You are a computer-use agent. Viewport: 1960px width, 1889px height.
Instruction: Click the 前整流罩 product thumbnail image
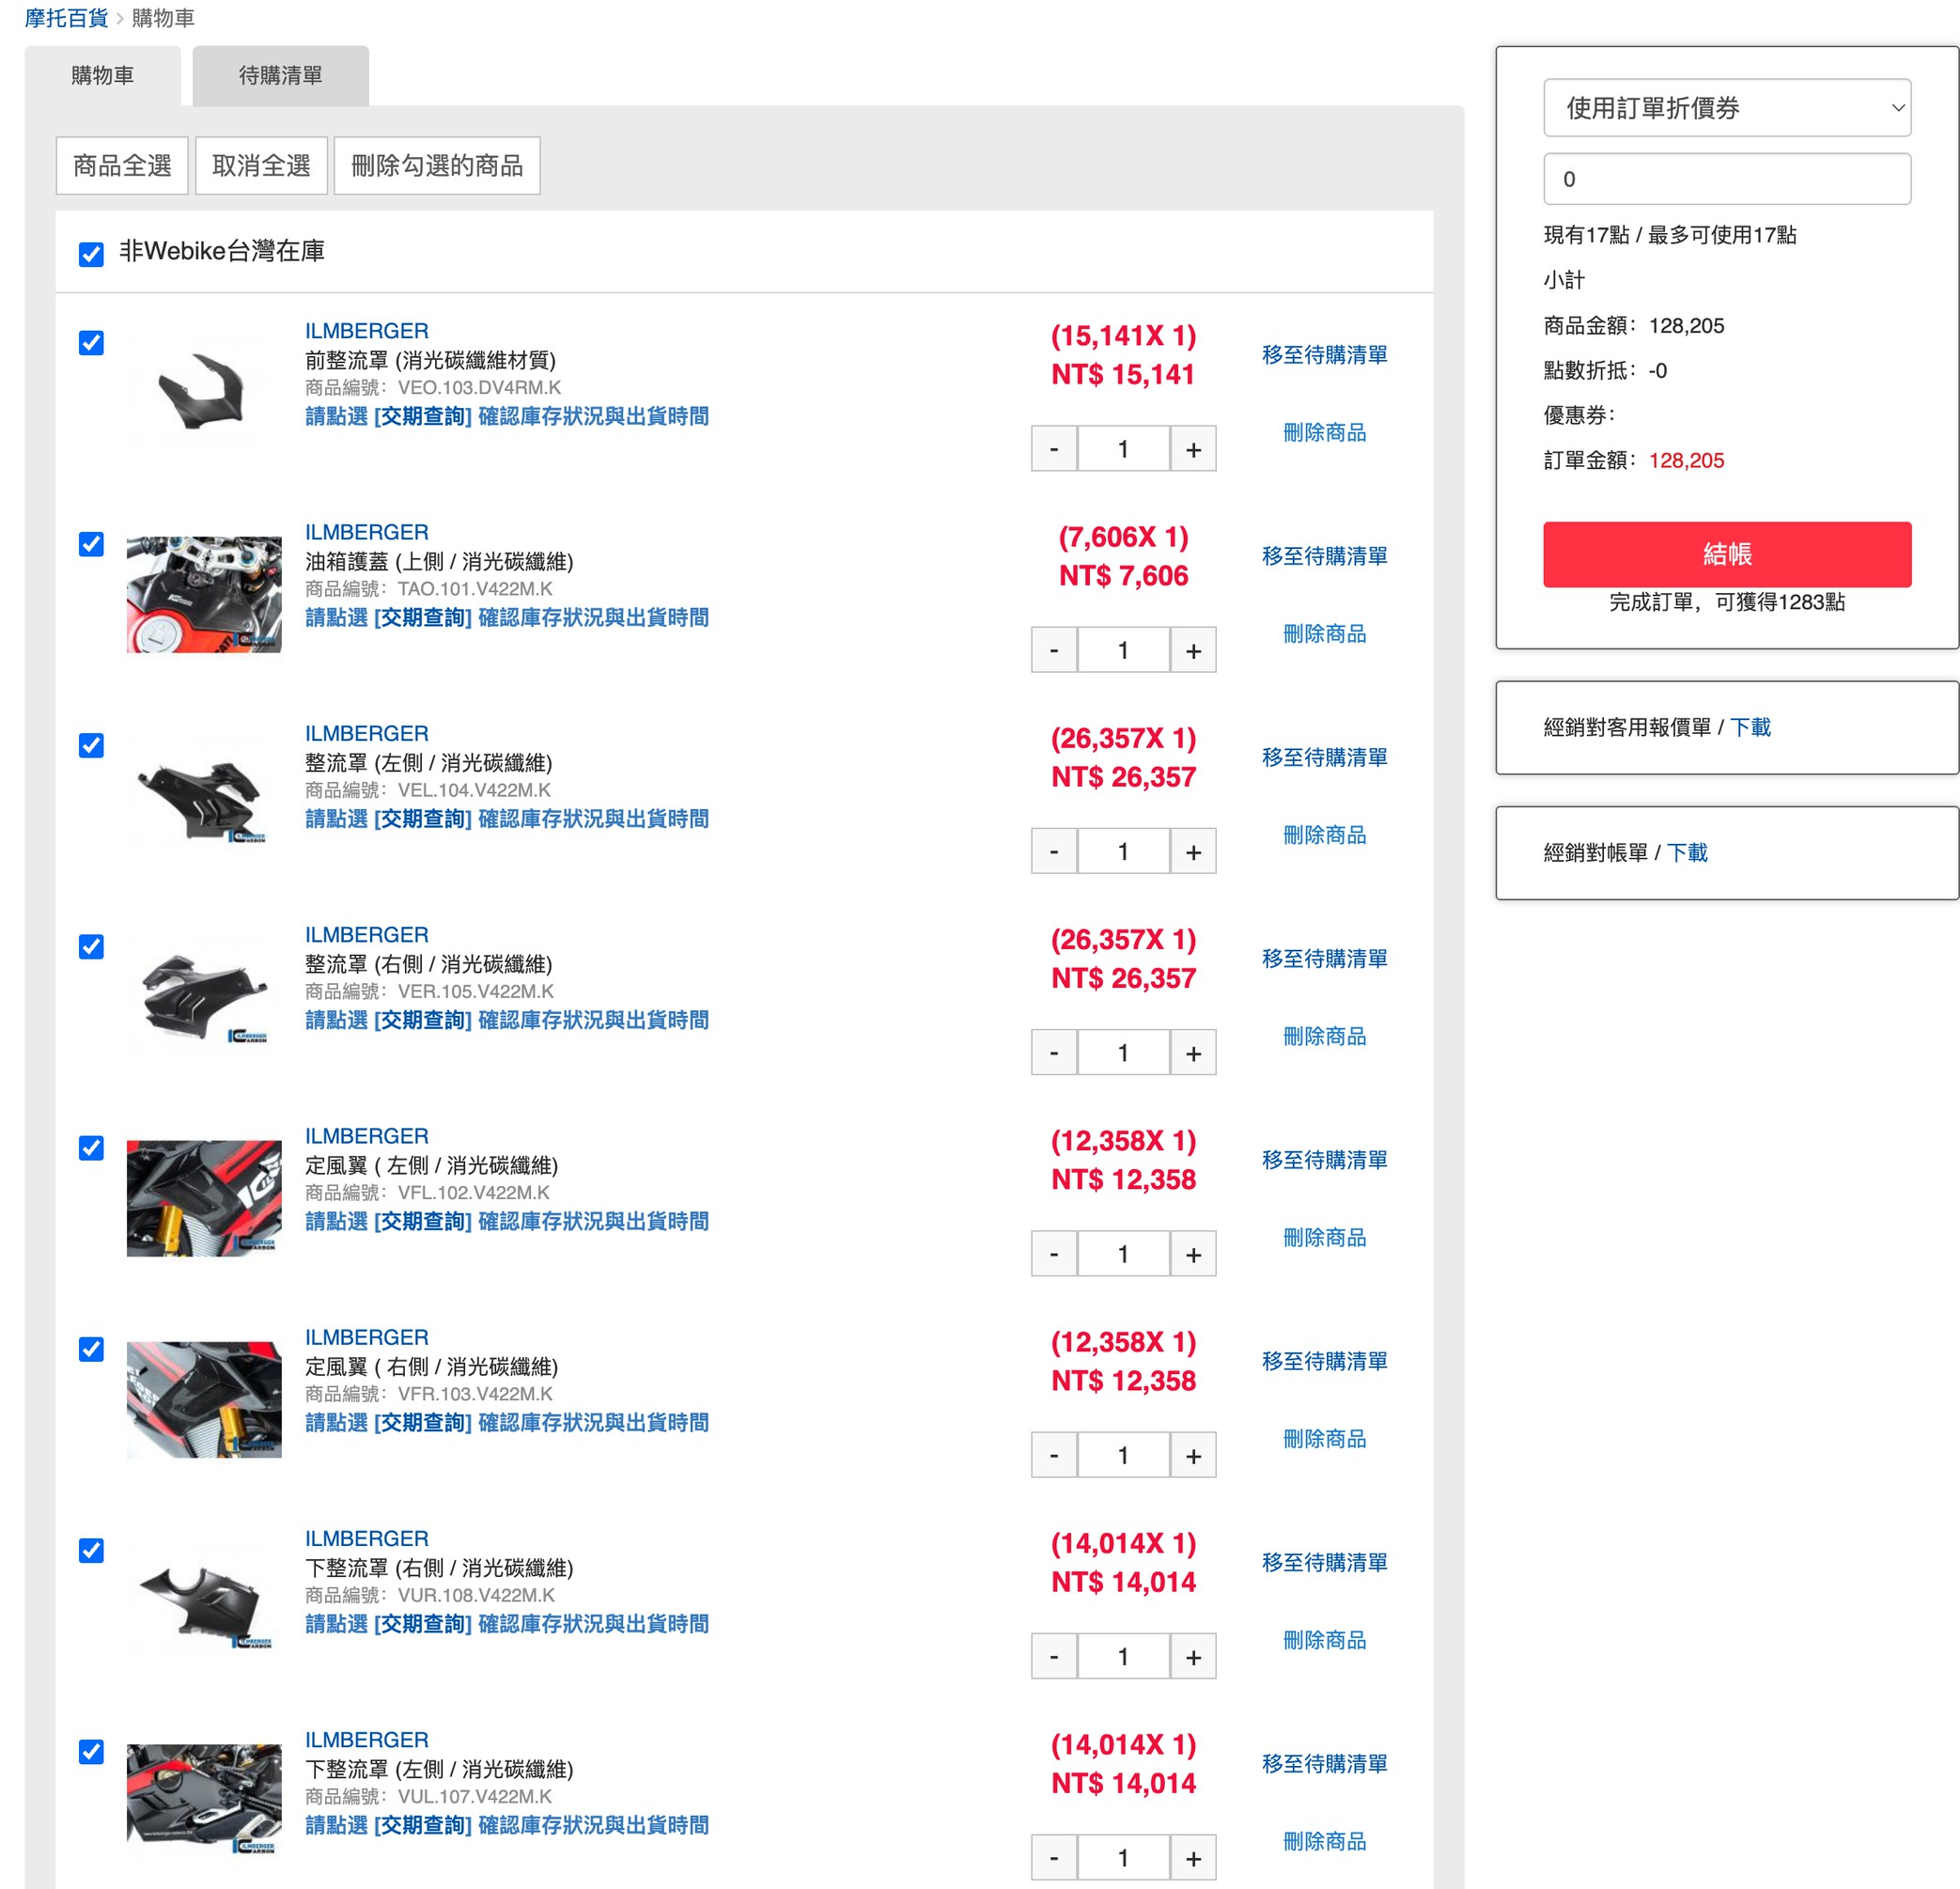[204, 392]
